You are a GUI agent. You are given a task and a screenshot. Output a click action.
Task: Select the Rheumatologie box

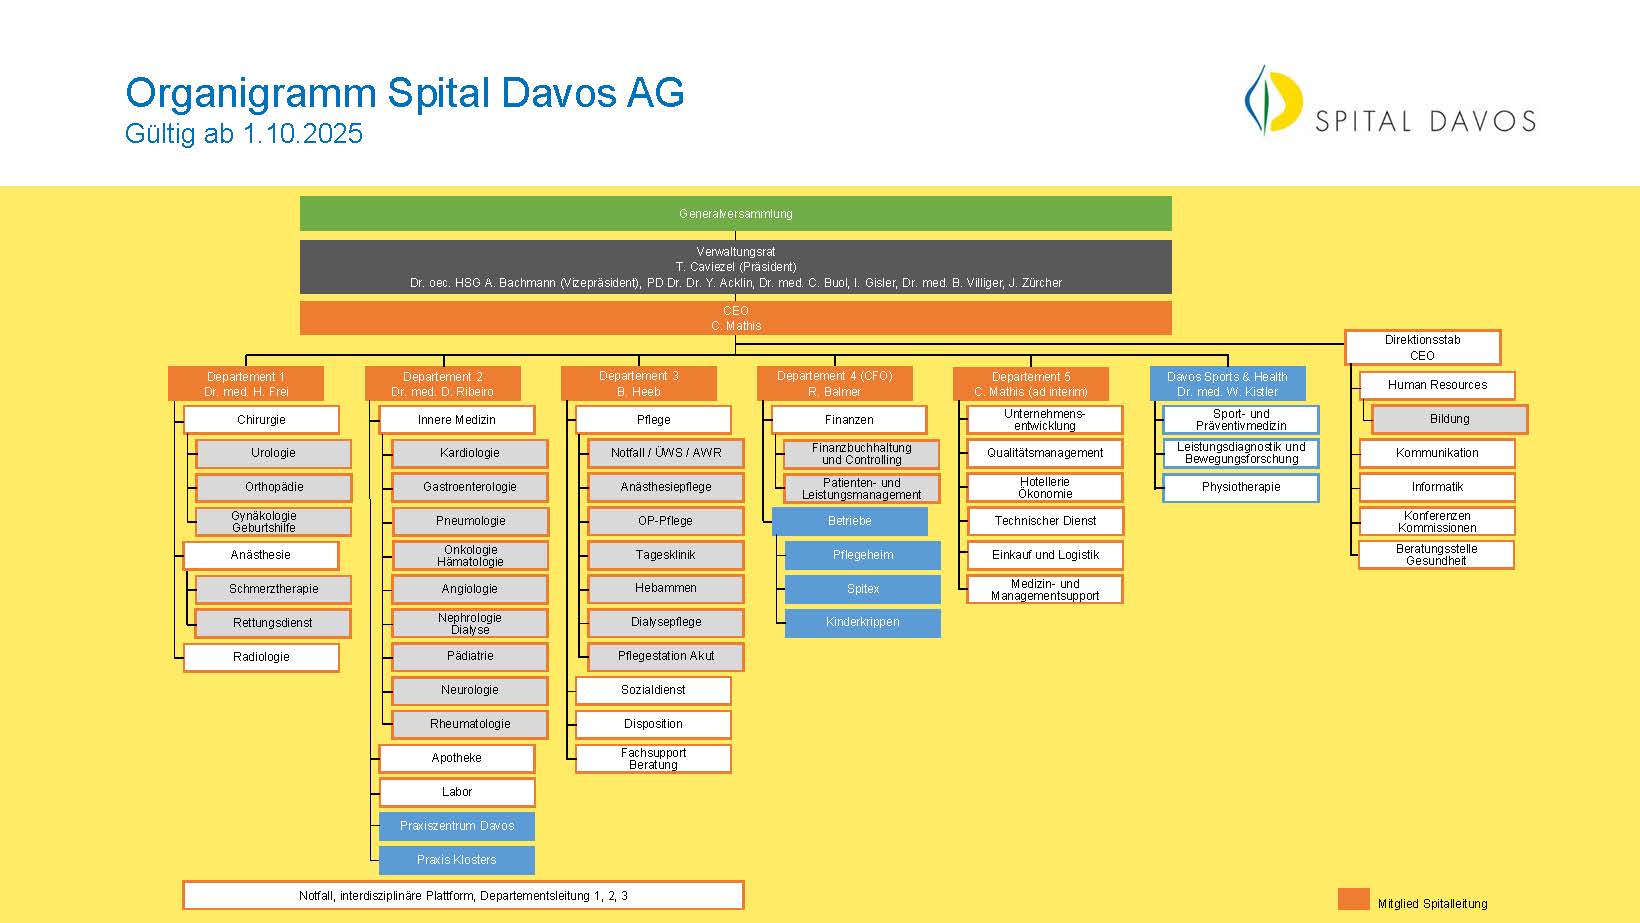pos(470,724)
